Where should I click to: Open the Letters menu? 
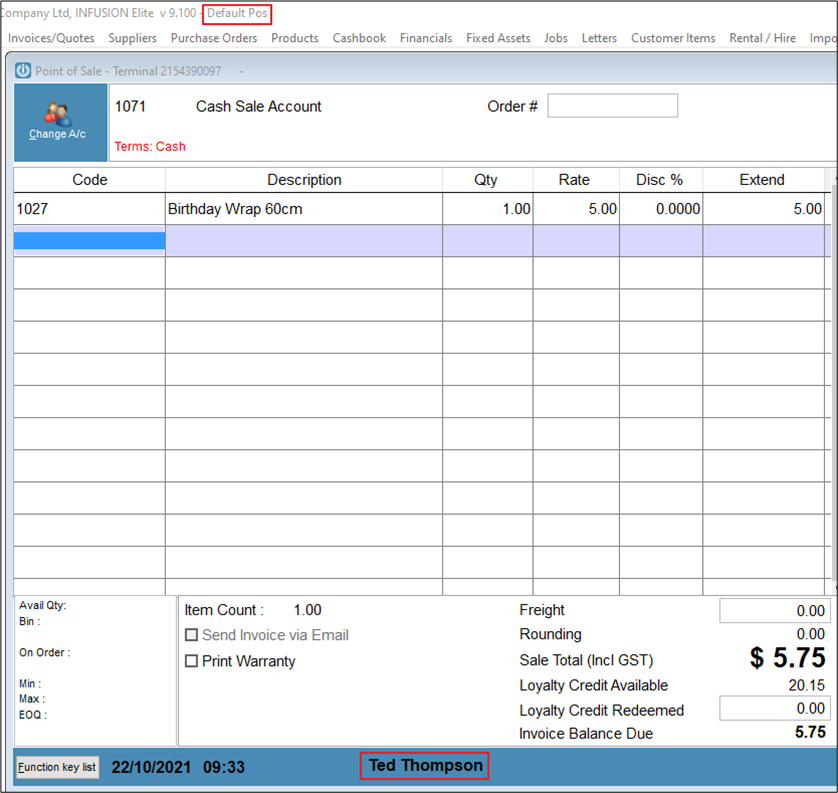pos(599,38)
